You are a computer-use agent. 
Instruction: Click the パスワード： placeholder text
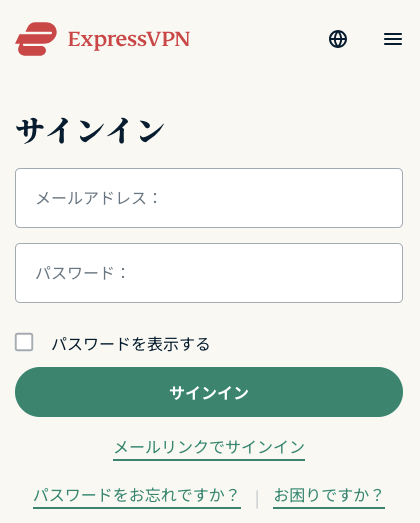[x=81, y=273]
